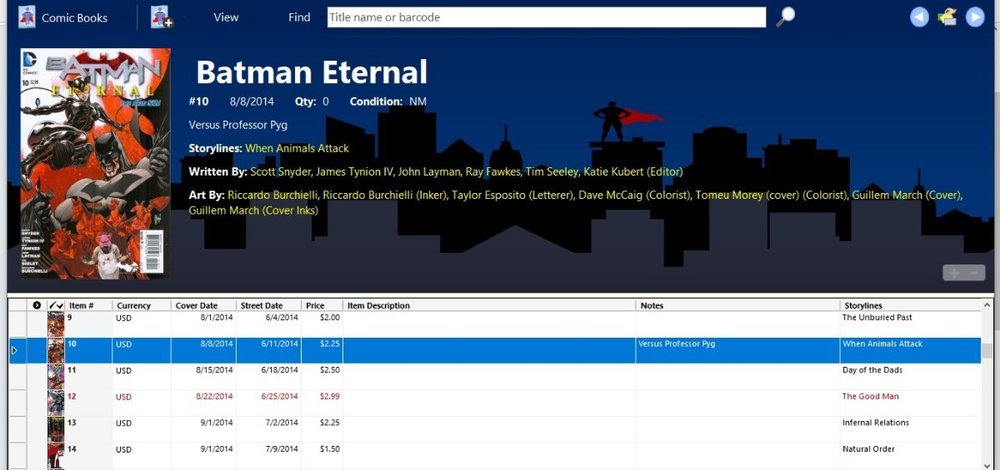Open the Guillem March (Cover Inks) link

(253, 210)
